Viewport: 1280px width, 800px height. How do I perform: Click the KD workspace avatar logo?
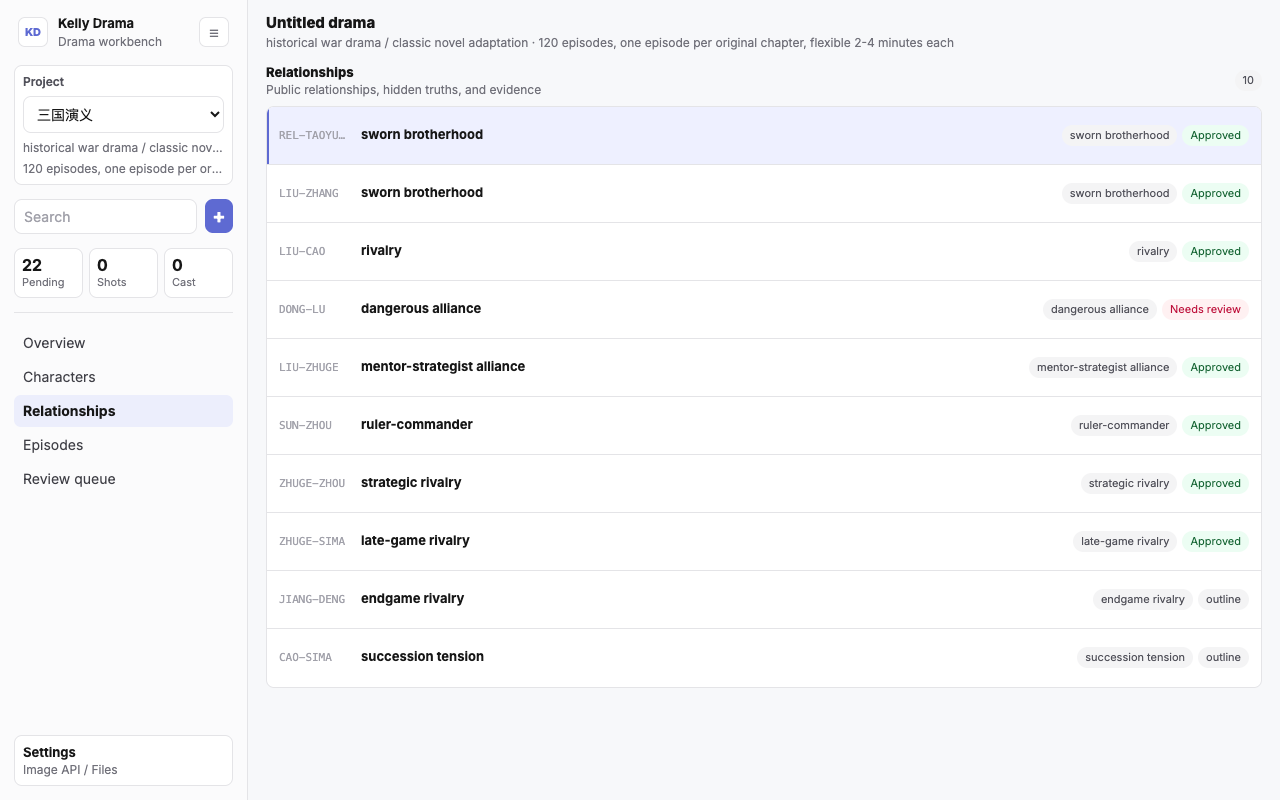point(33,32)
